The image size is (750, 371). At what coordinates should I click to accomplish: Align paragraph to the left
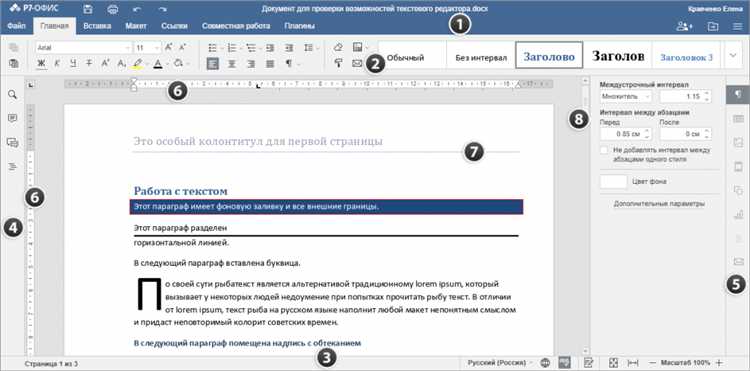tap(213, 63)
